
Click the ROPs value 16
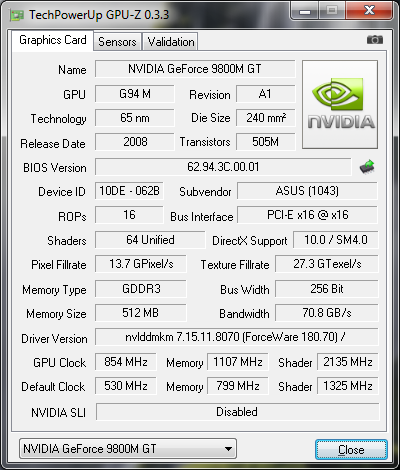coord(129,215)
